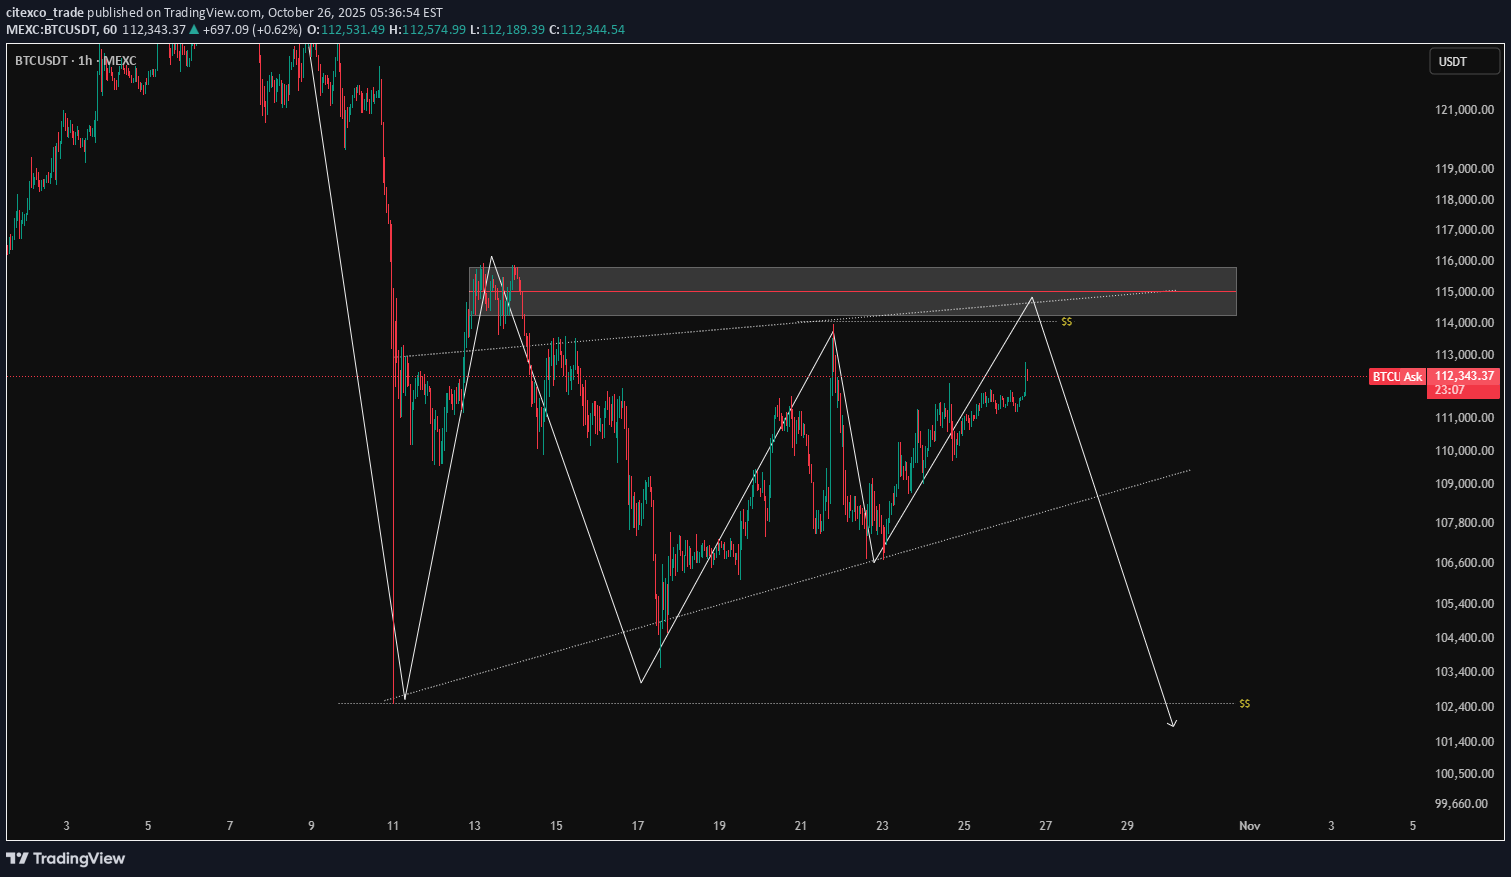Click the green up-triangle beside +697.09

point(194,29)
